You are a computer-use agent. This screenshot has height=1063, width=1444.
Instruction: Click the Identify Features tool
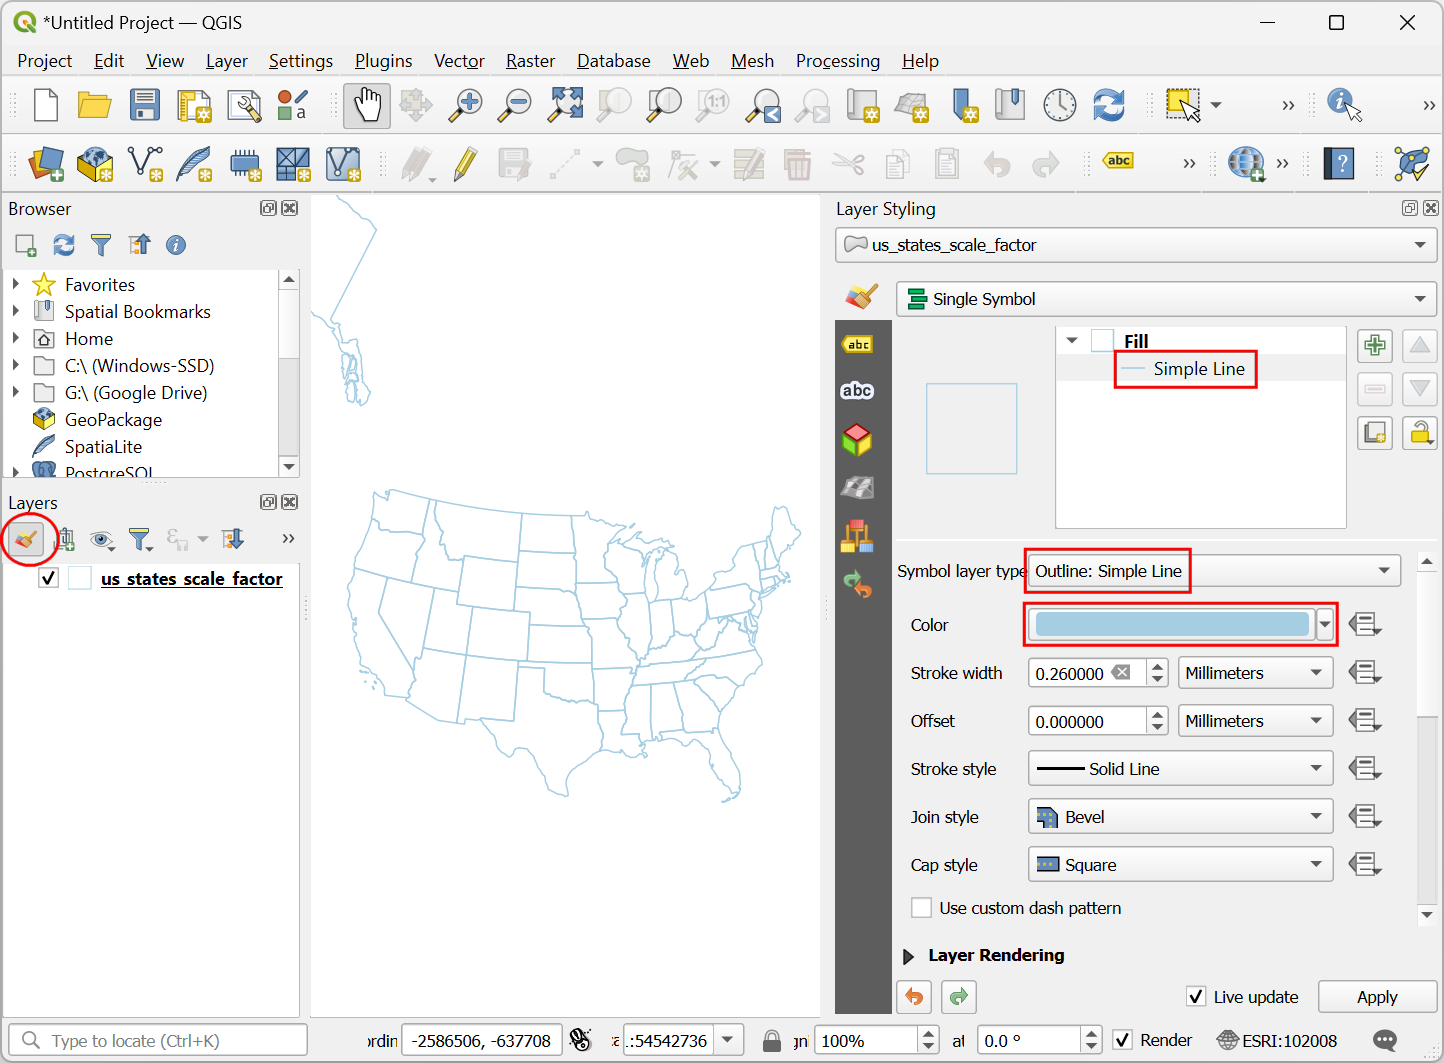1344,105
